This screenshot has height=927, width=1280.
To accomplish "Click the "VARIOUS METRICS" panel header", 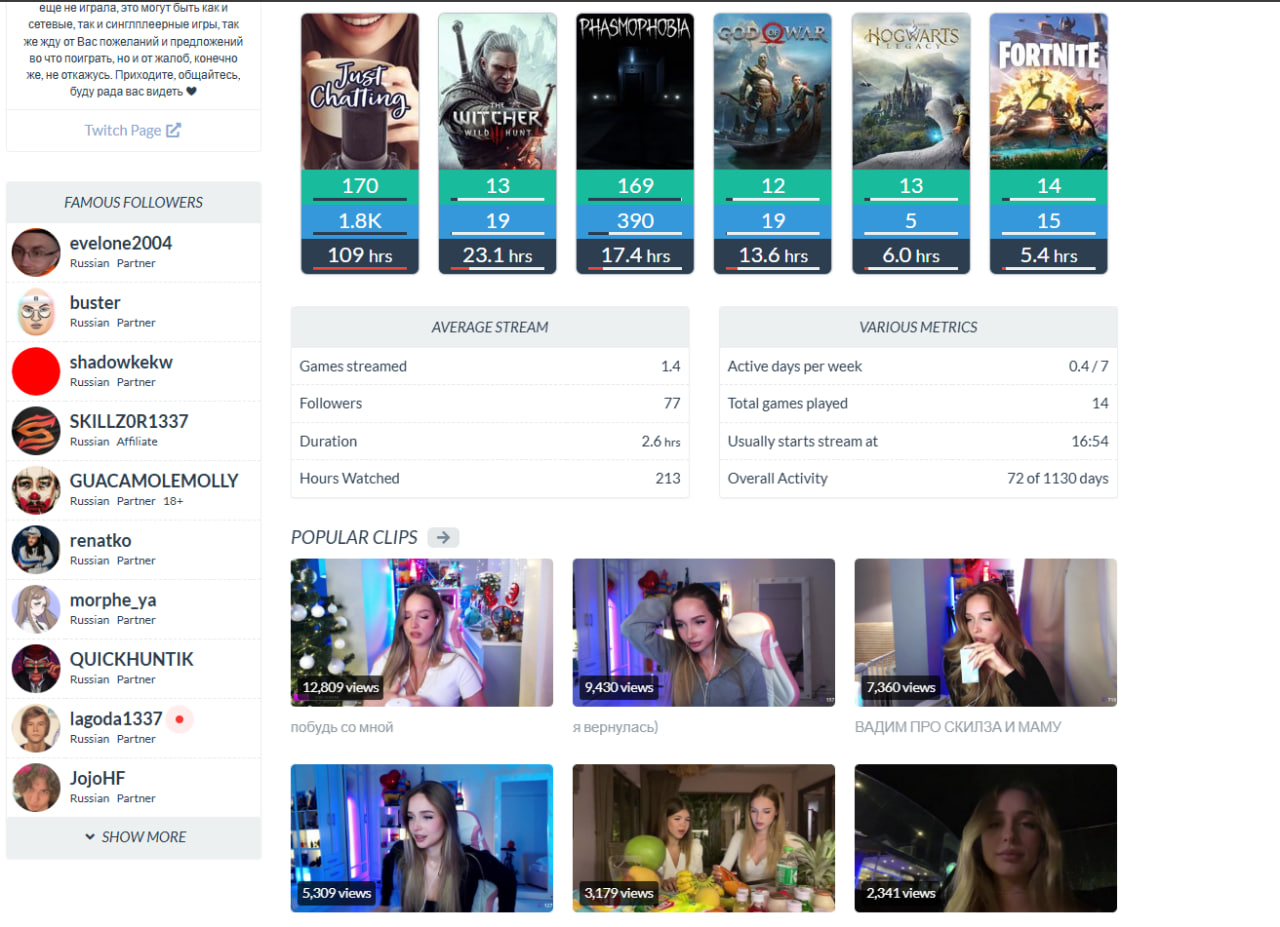I will [x=918, y=327].
